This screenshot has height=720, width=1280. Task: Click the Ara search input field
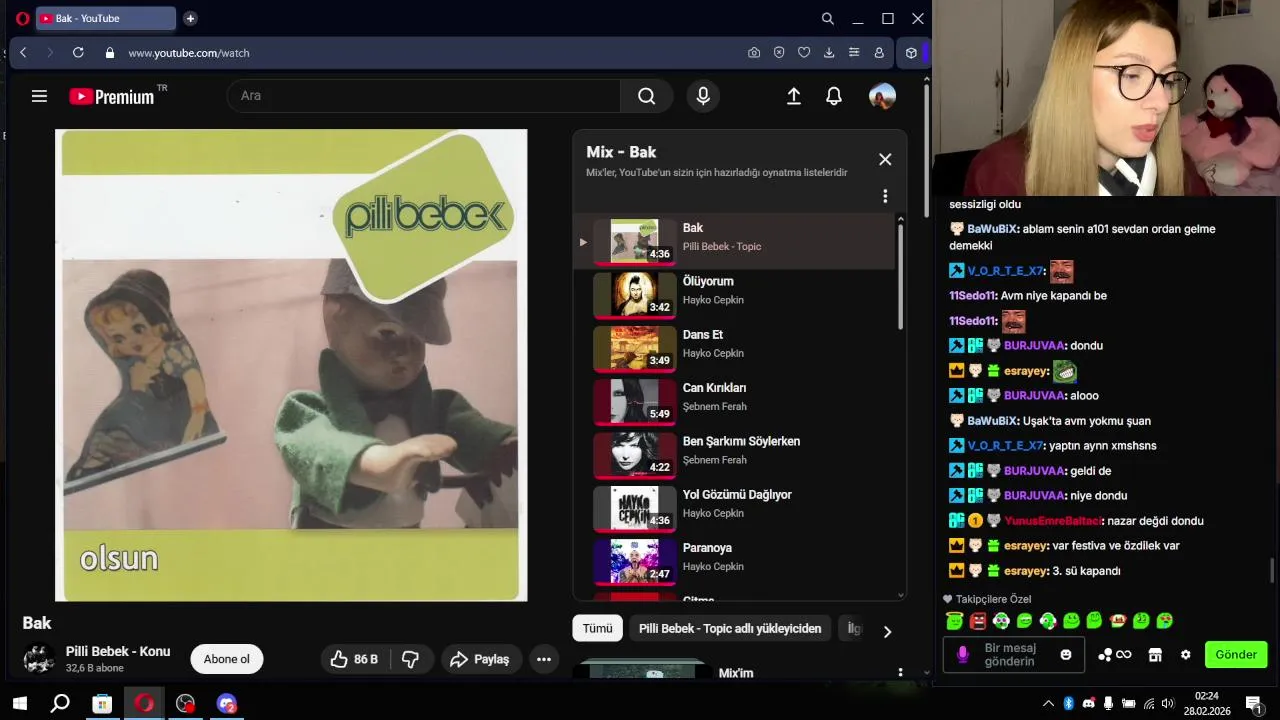point(424,96)
